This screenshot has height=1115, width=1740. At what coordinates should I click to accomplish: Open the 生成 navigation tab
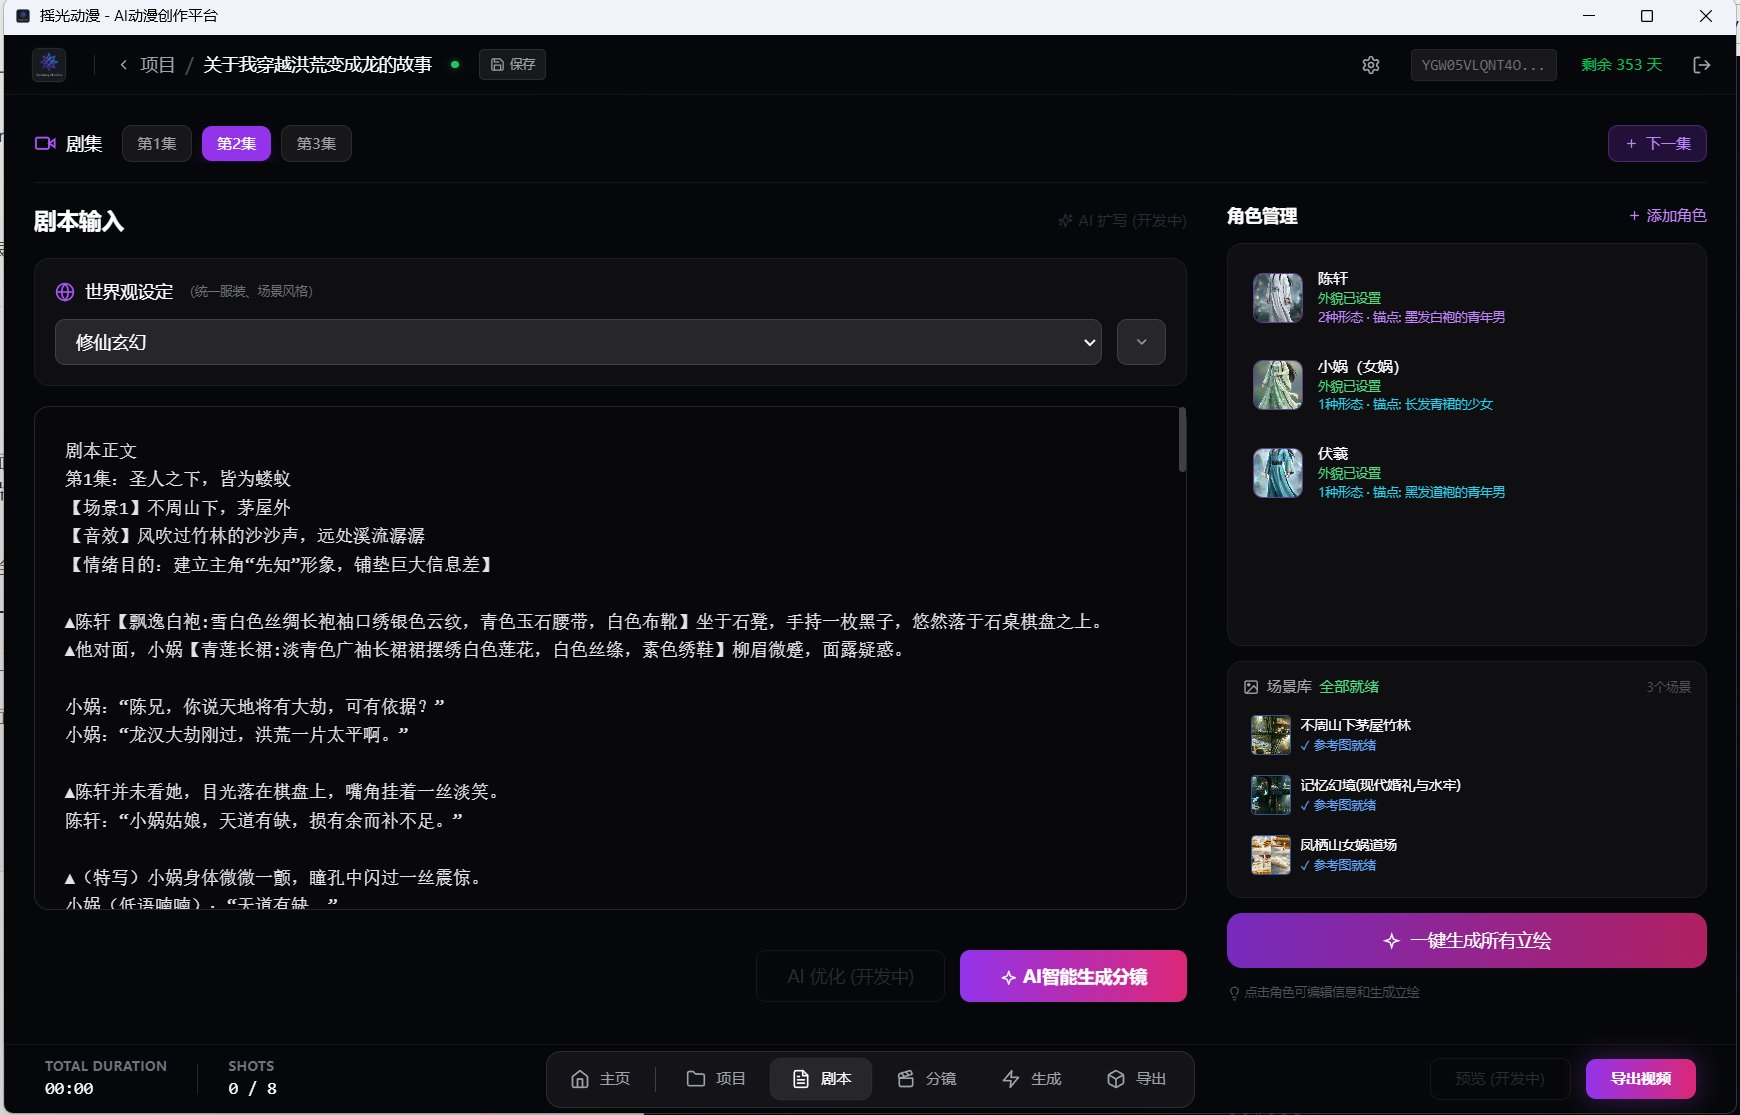(1031, 1079)
